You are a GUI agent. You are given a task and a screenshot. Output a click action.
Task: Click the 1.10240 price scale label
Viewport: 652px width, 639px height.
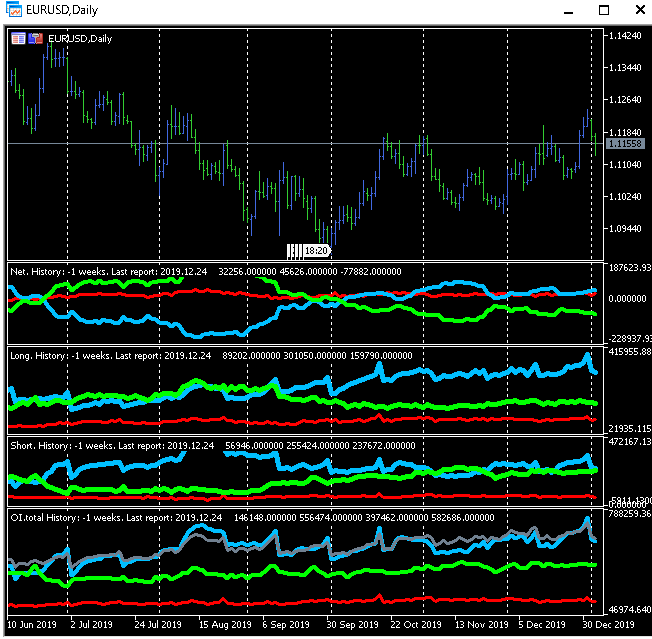click(x=625, y=196)
